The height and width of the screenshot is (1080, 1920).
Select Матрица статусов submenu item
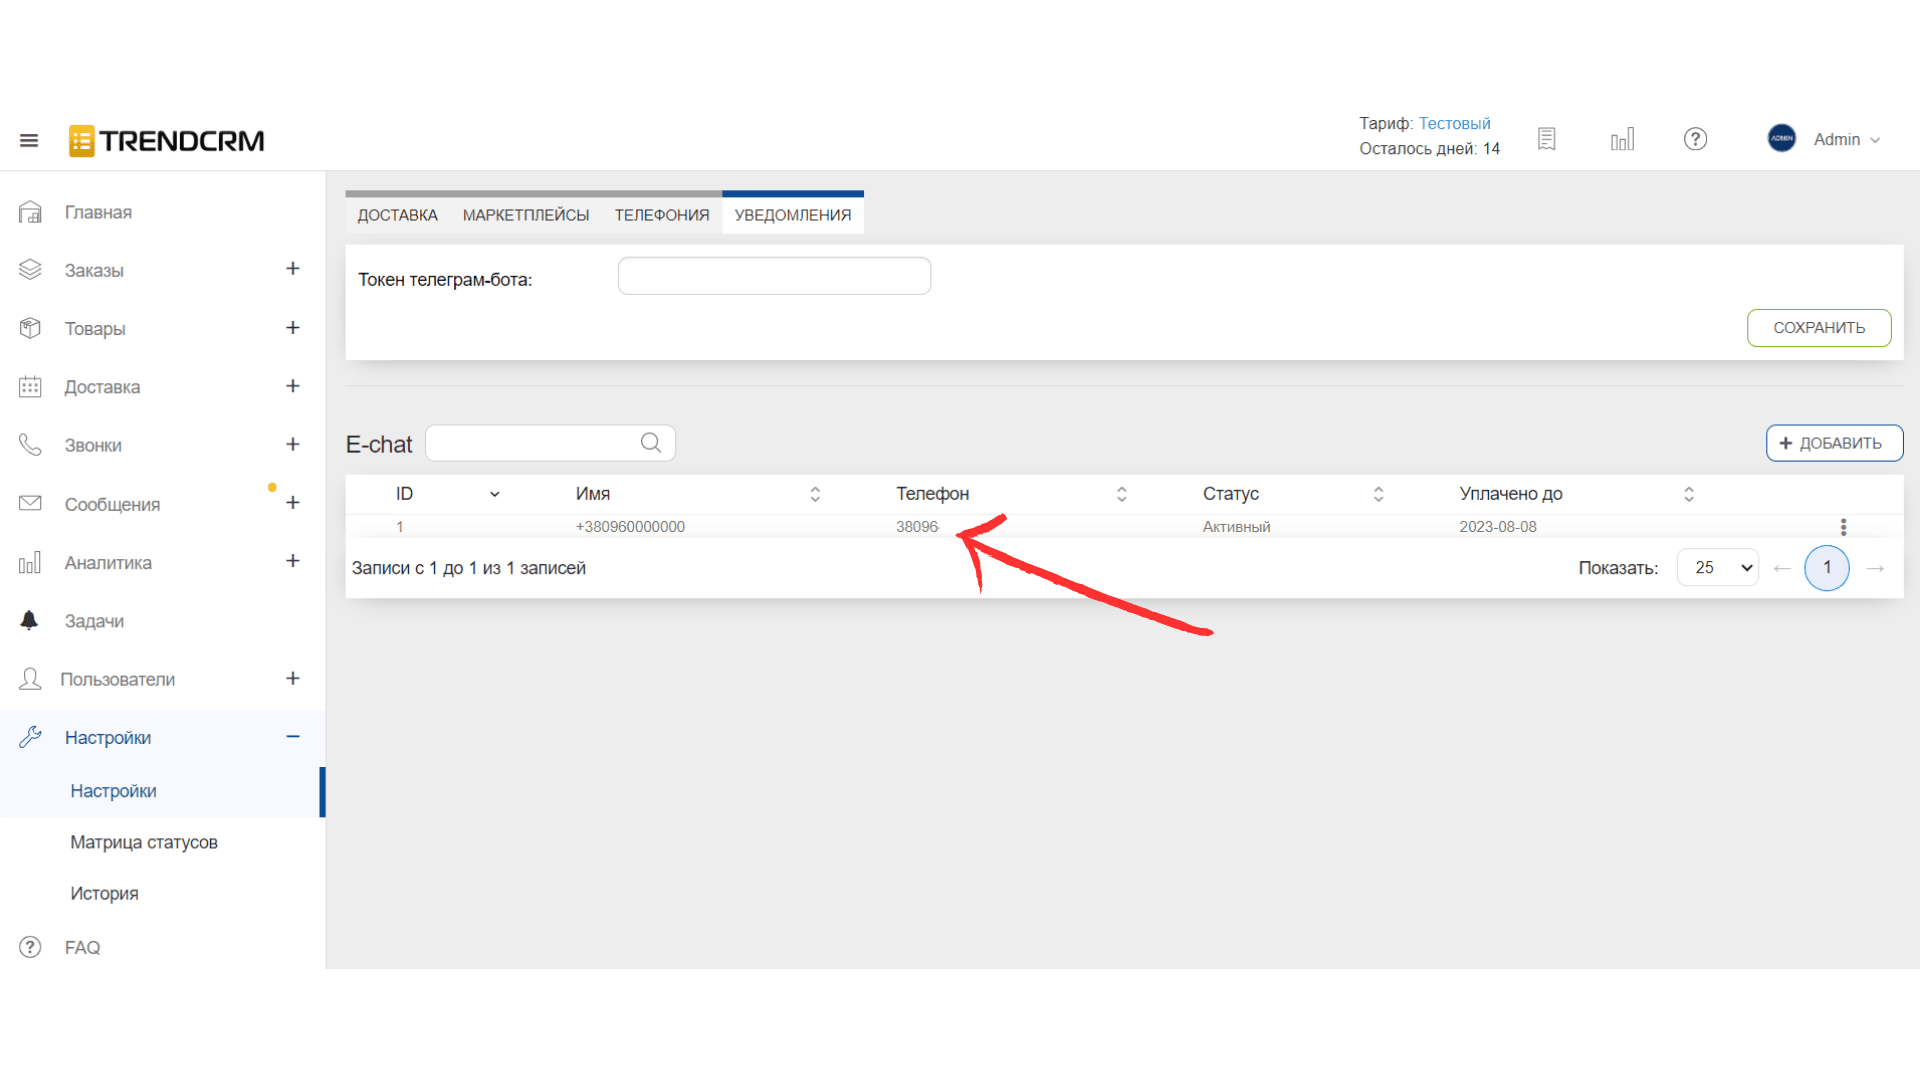click(144, 842)
